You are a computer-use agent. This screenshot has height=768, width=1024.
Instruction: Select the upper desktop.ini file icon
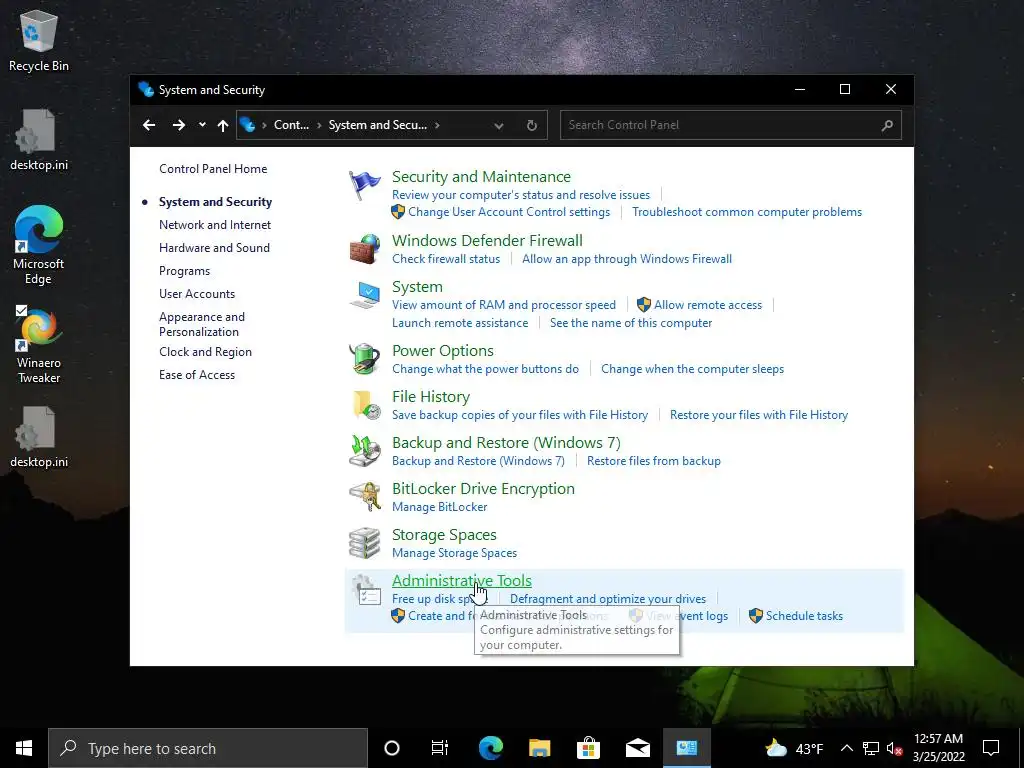(39, 140)
